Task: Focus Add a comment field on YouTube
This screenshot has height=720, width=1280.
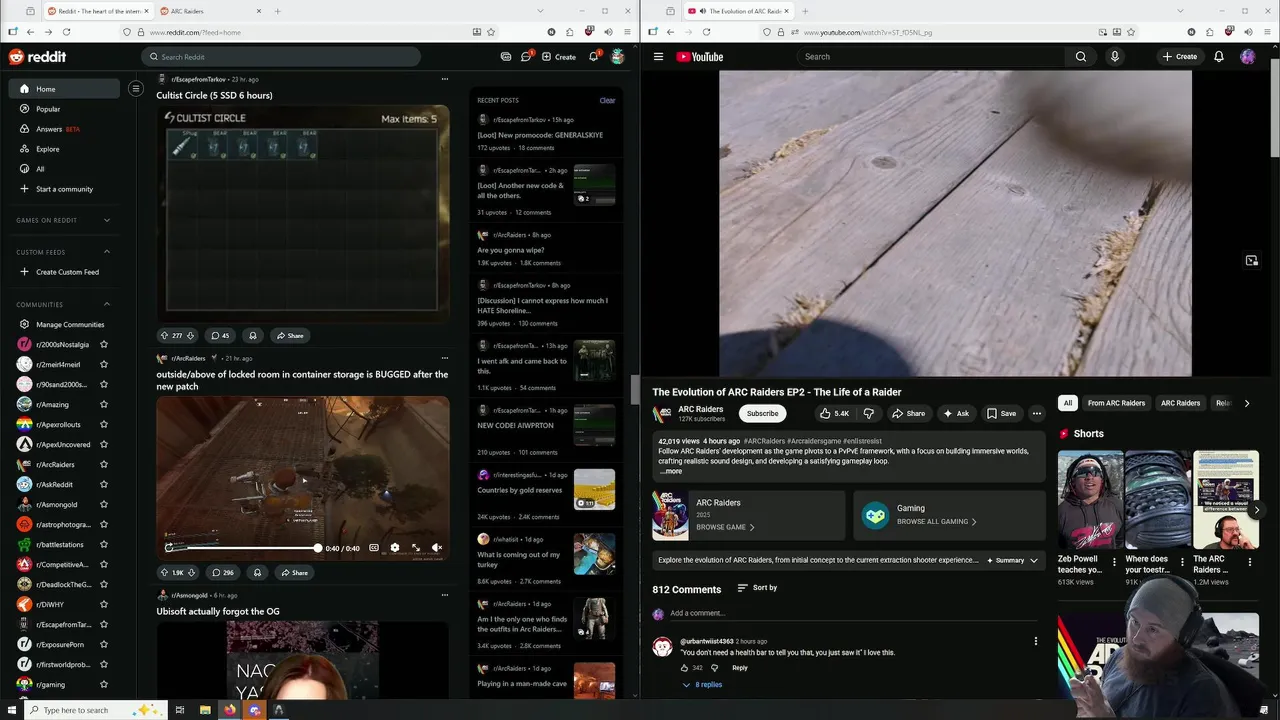Action: pos(855,613)
